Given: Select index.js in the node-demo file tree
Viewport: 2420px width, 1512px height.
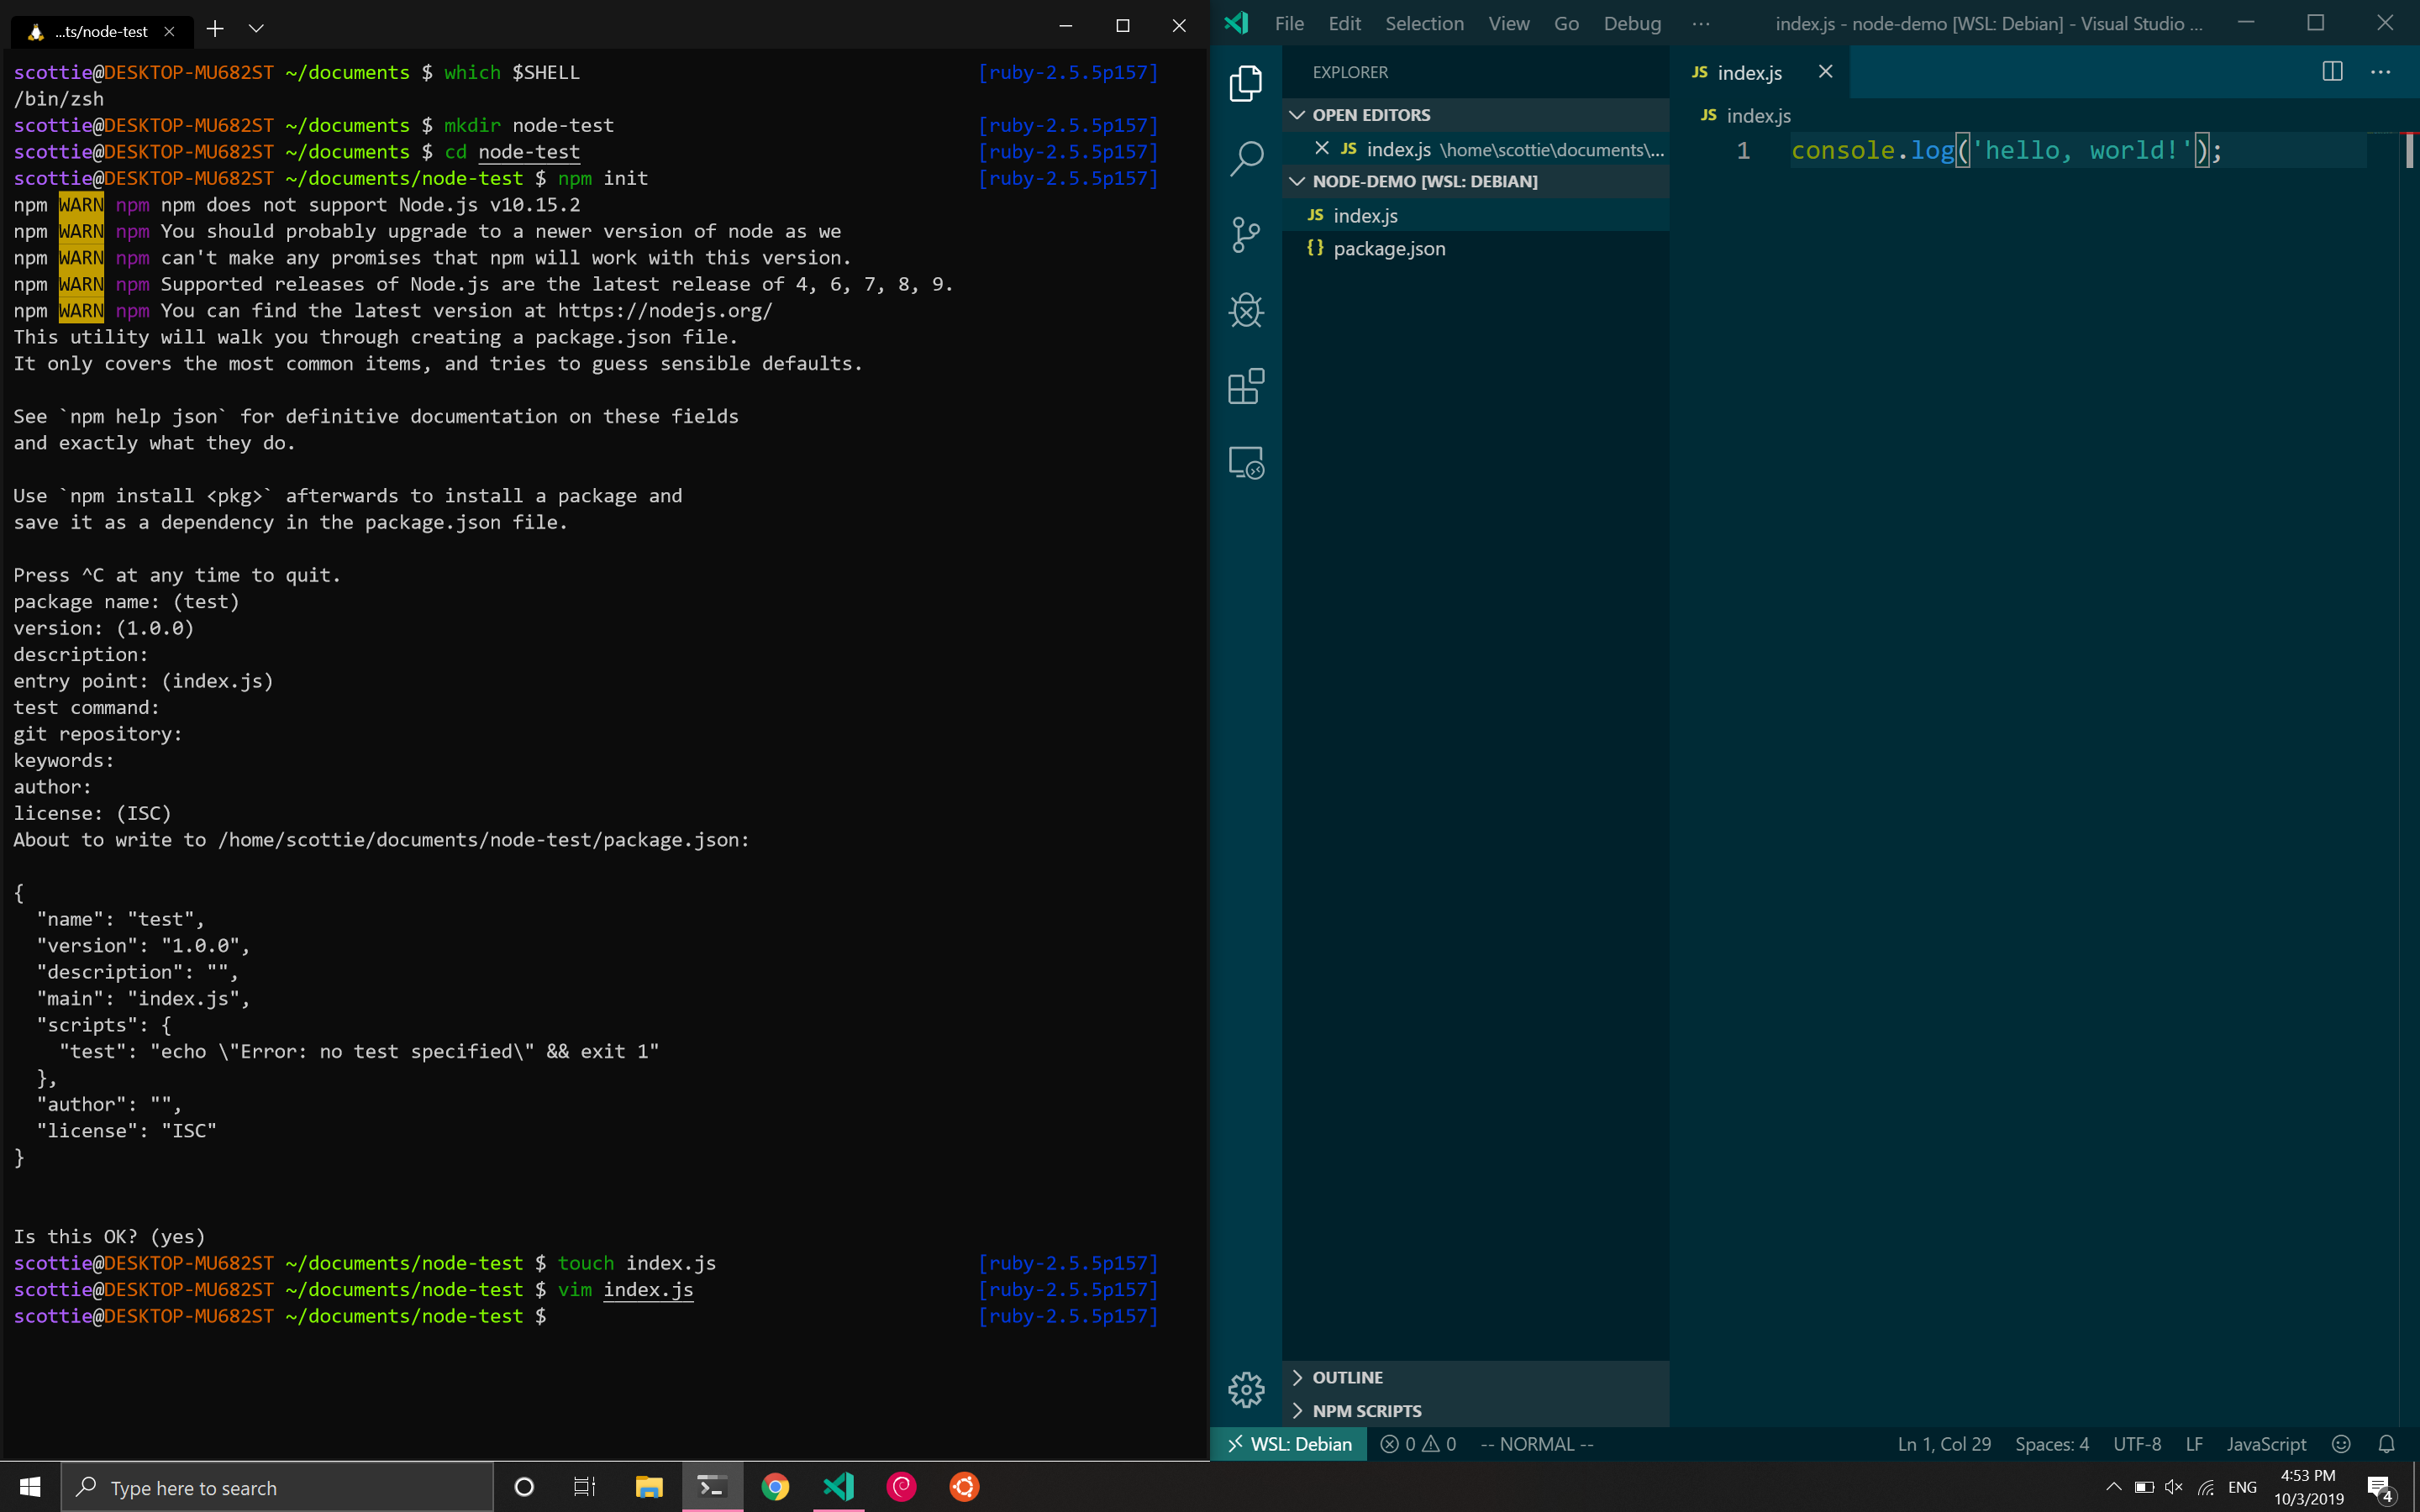Looking at the screenshot, I should pos(1475,215).
